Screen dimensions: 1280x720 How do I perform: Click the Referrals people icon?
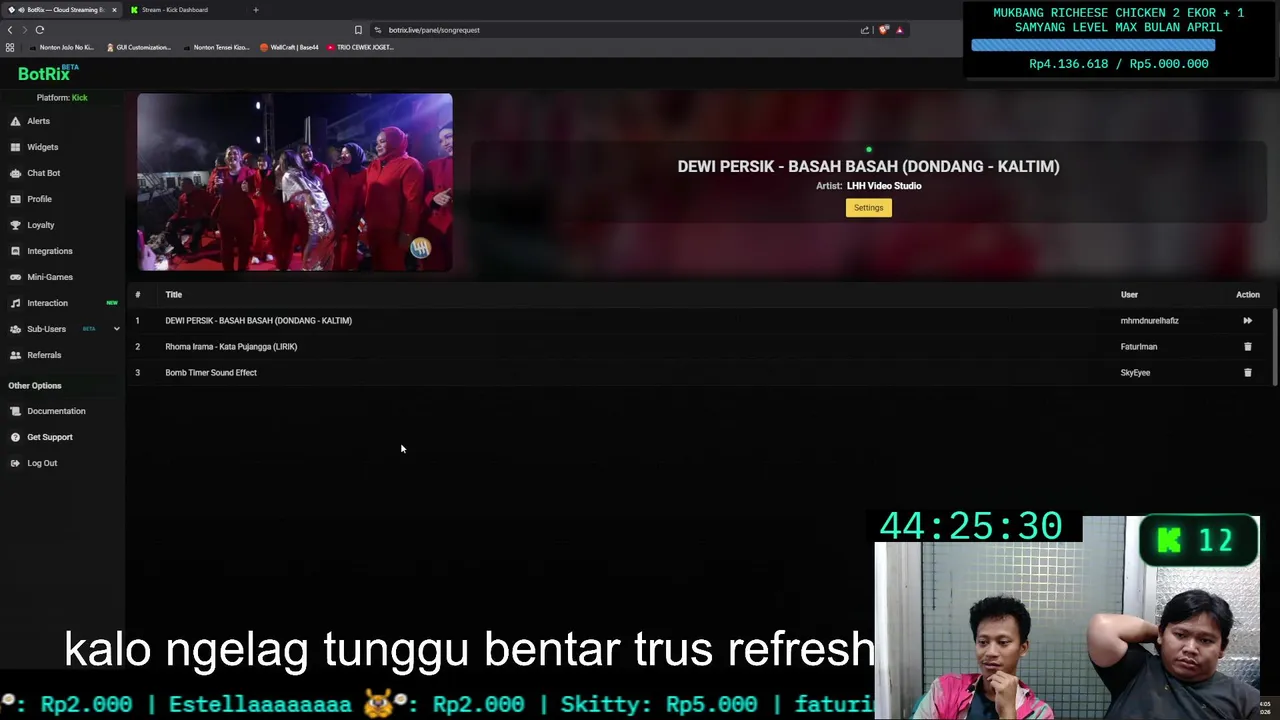(x=15, y=355)
